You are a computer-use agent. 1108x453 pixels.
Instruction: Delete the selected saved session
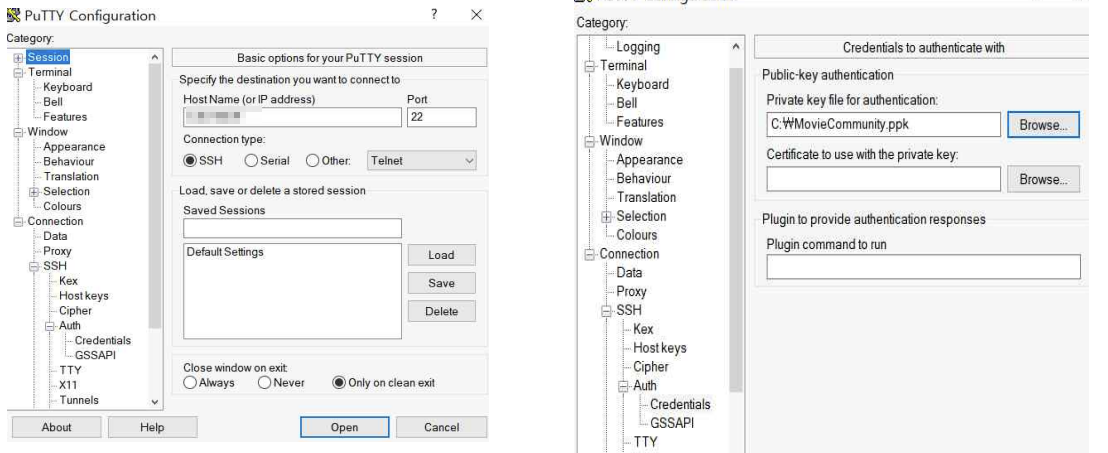coord(441,312)
